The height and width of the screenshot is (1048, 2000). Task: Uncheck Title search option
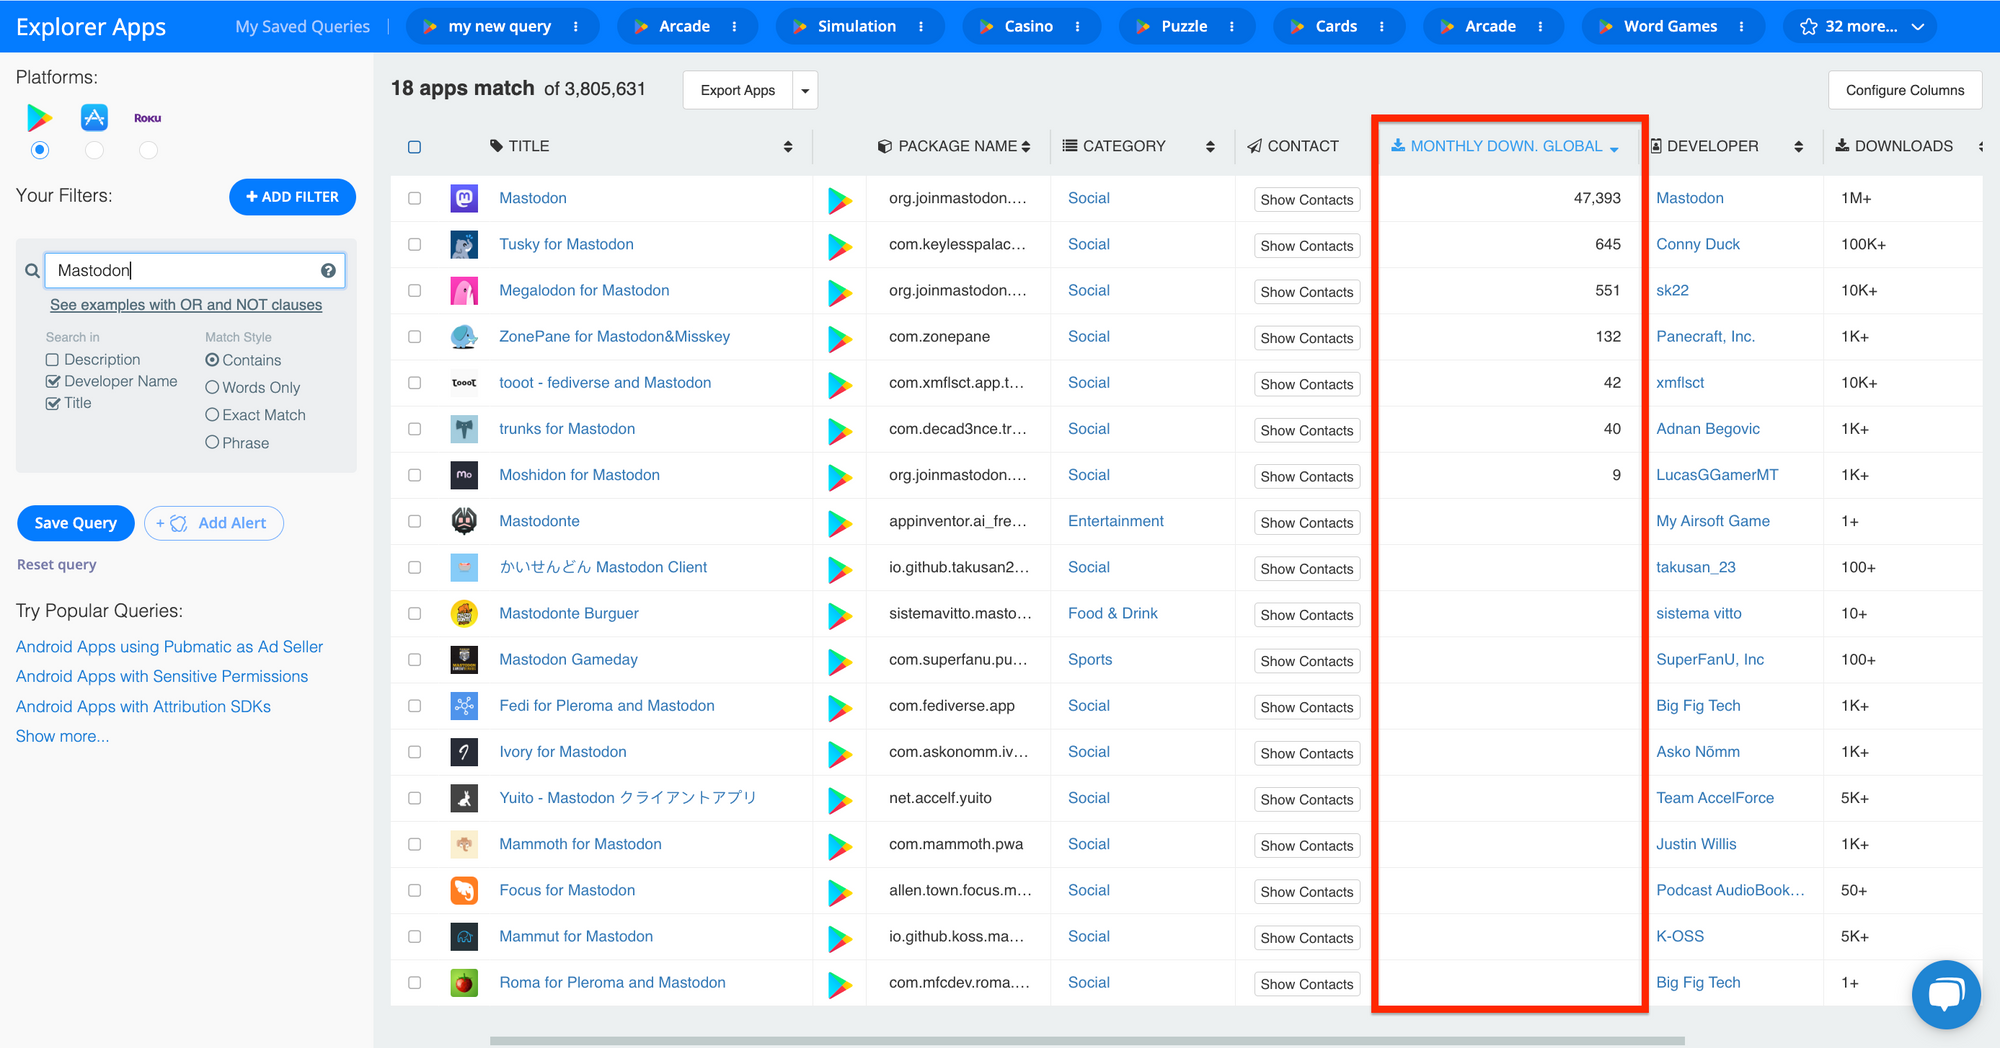pos(52,403)
